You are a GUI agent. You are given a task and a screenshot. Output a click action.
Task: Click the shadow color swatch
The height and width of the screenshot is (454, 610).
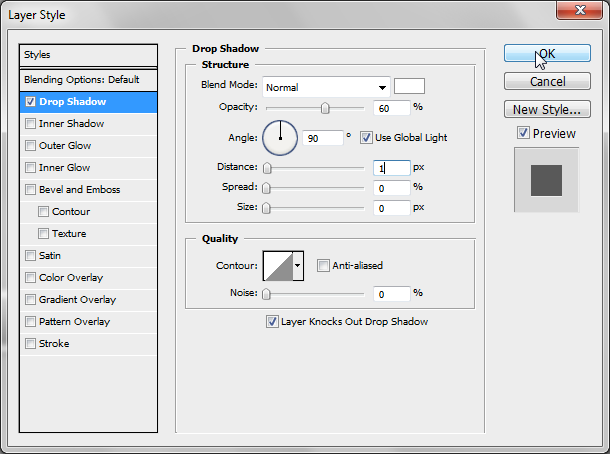409,86
